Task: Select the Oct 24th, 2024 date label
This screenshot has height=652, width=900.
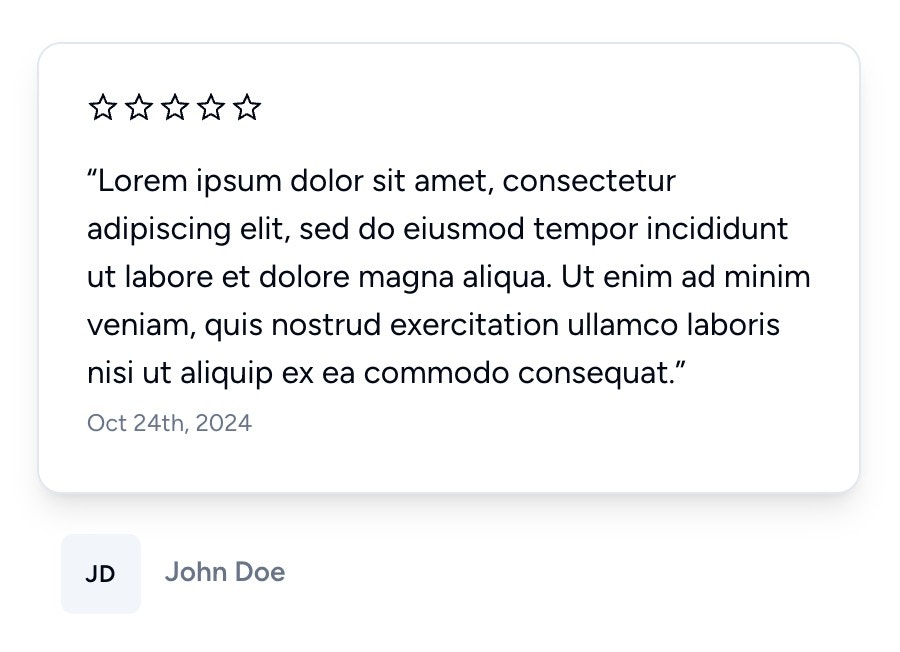Action: tap(169, 423)
